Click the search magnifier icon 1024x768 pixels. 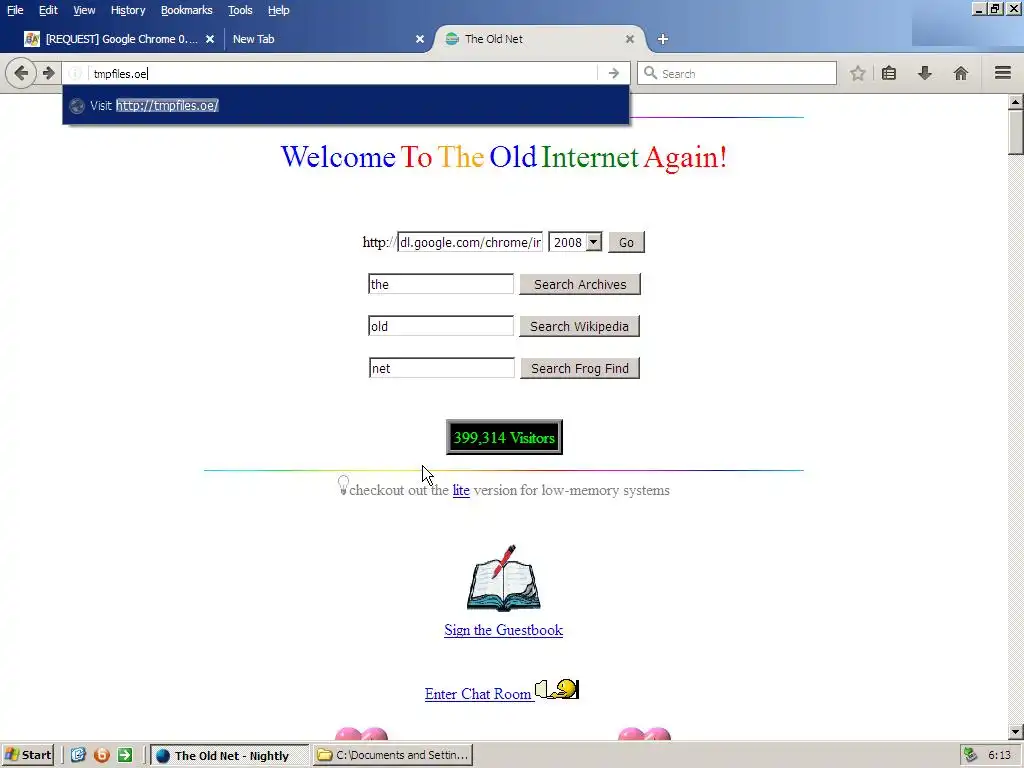pos(650,73)
